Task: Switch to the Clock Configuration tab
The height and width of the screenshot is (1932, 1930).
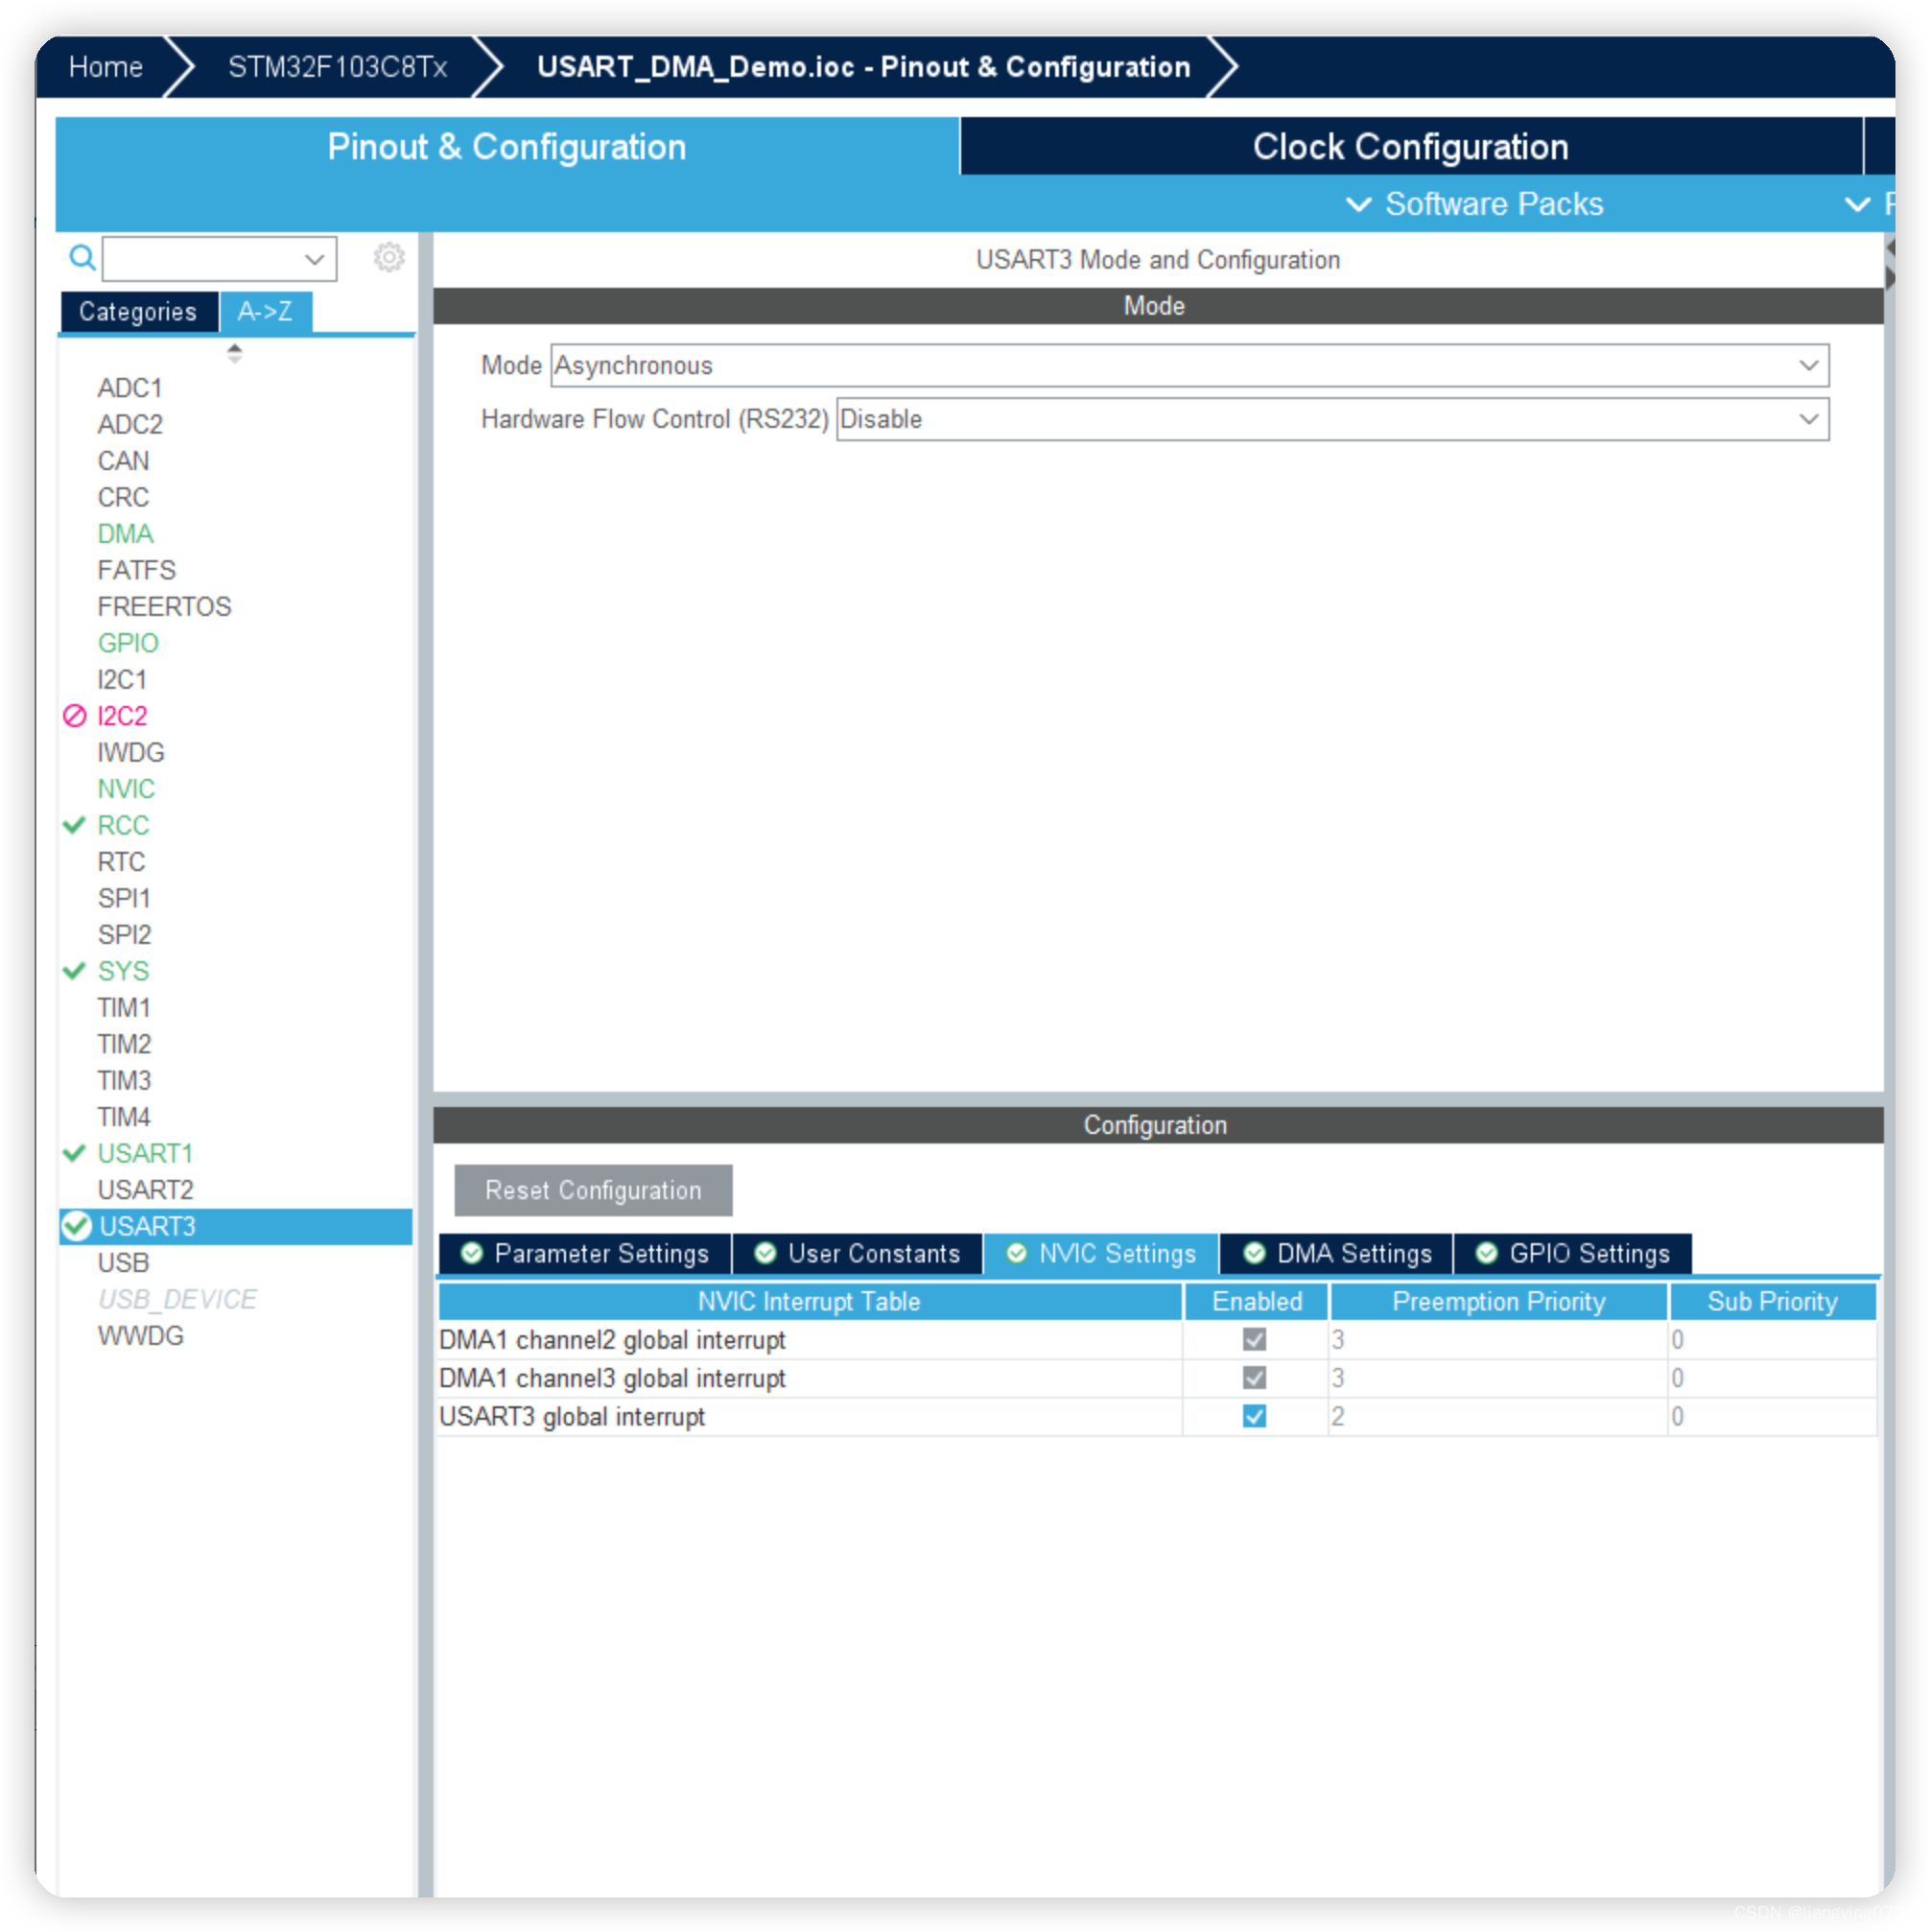Action: click(1410, 147)
